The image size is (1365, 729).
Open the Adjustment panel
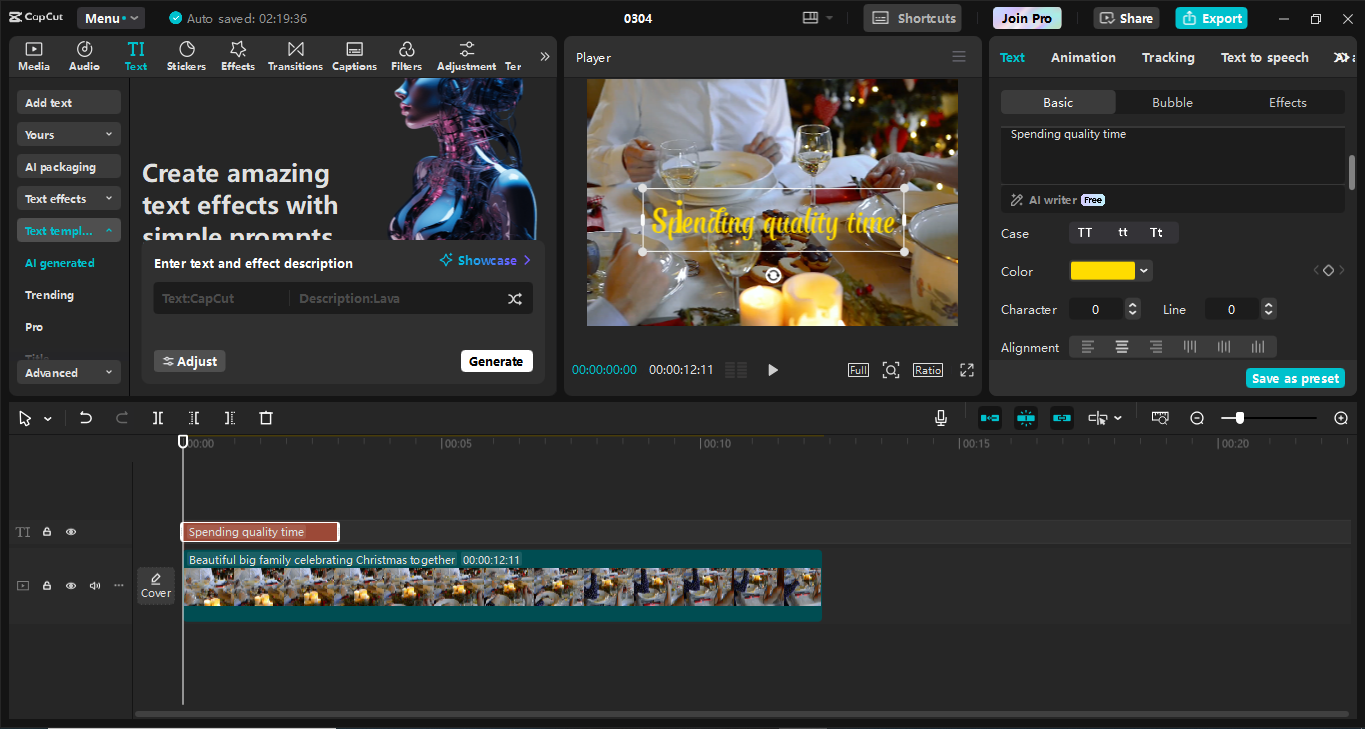(x=466, y=55)
